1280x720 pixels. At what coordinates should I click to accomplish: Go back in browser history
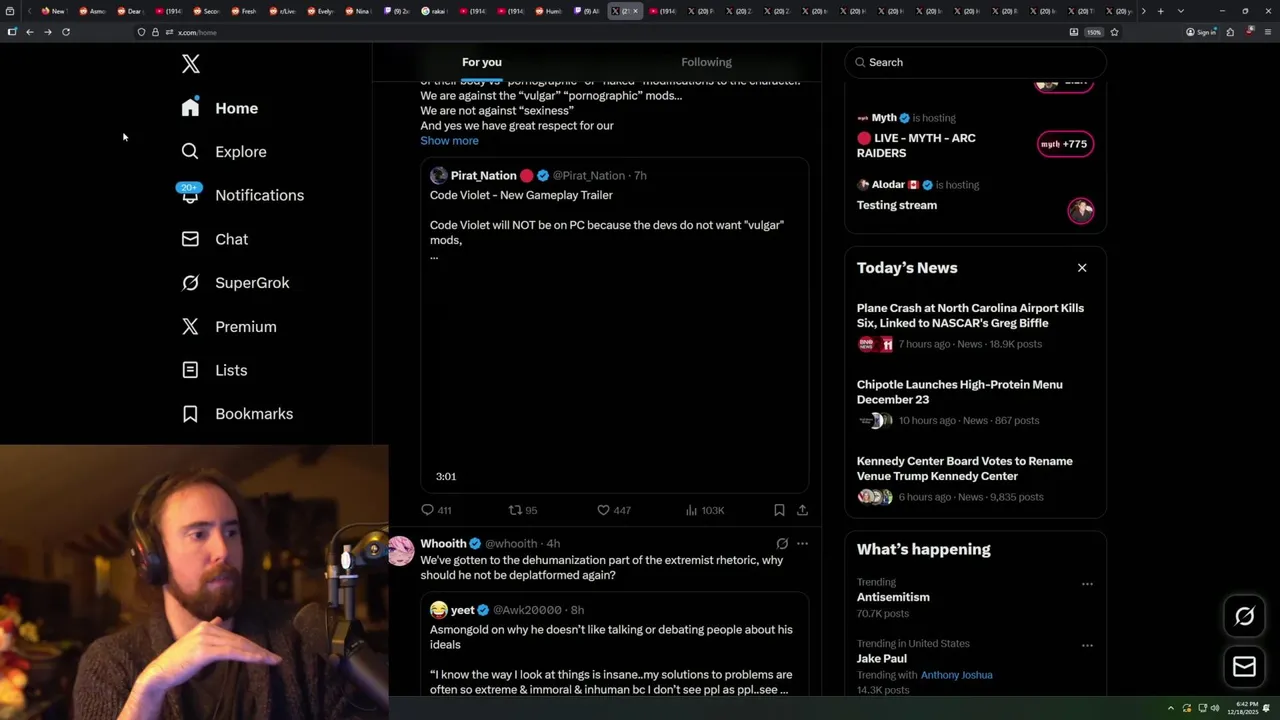30,32
